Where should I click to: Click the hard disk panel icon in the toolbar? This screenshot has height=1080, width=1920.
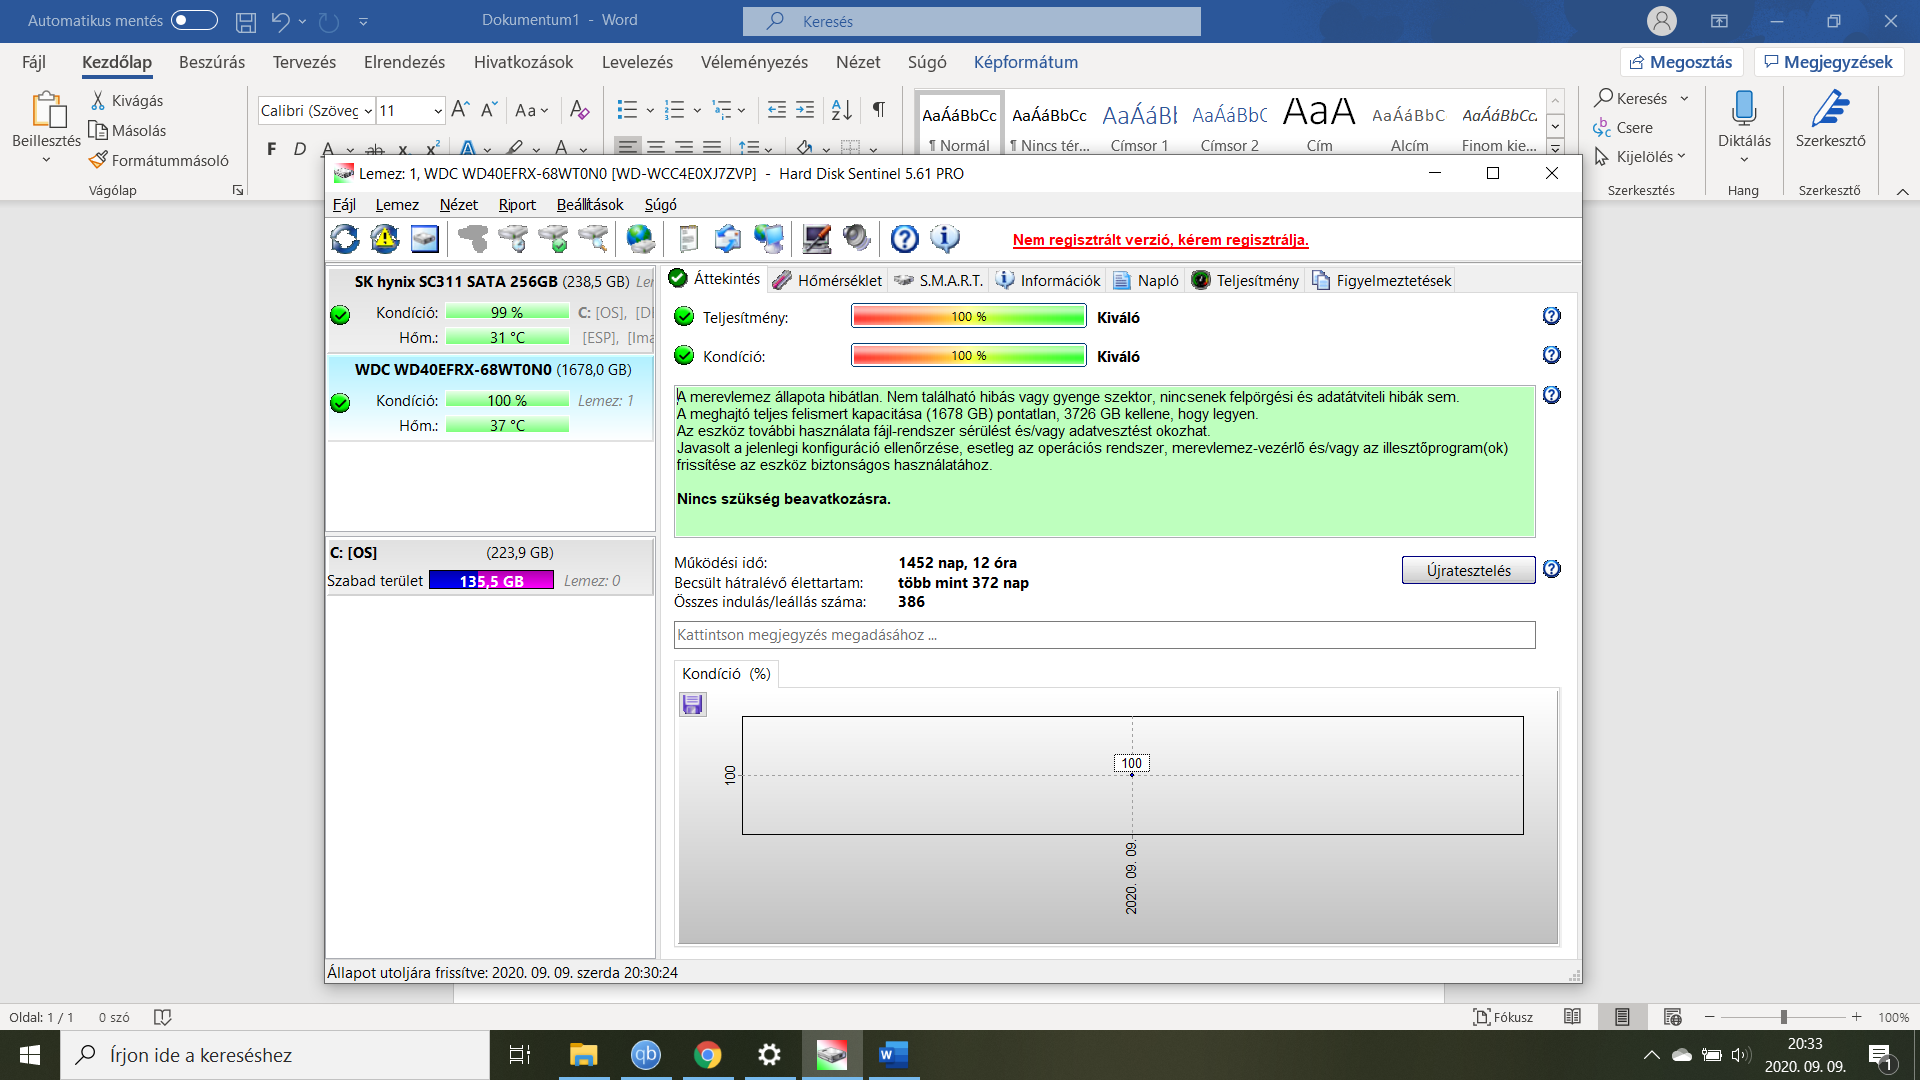pos(425,239)
